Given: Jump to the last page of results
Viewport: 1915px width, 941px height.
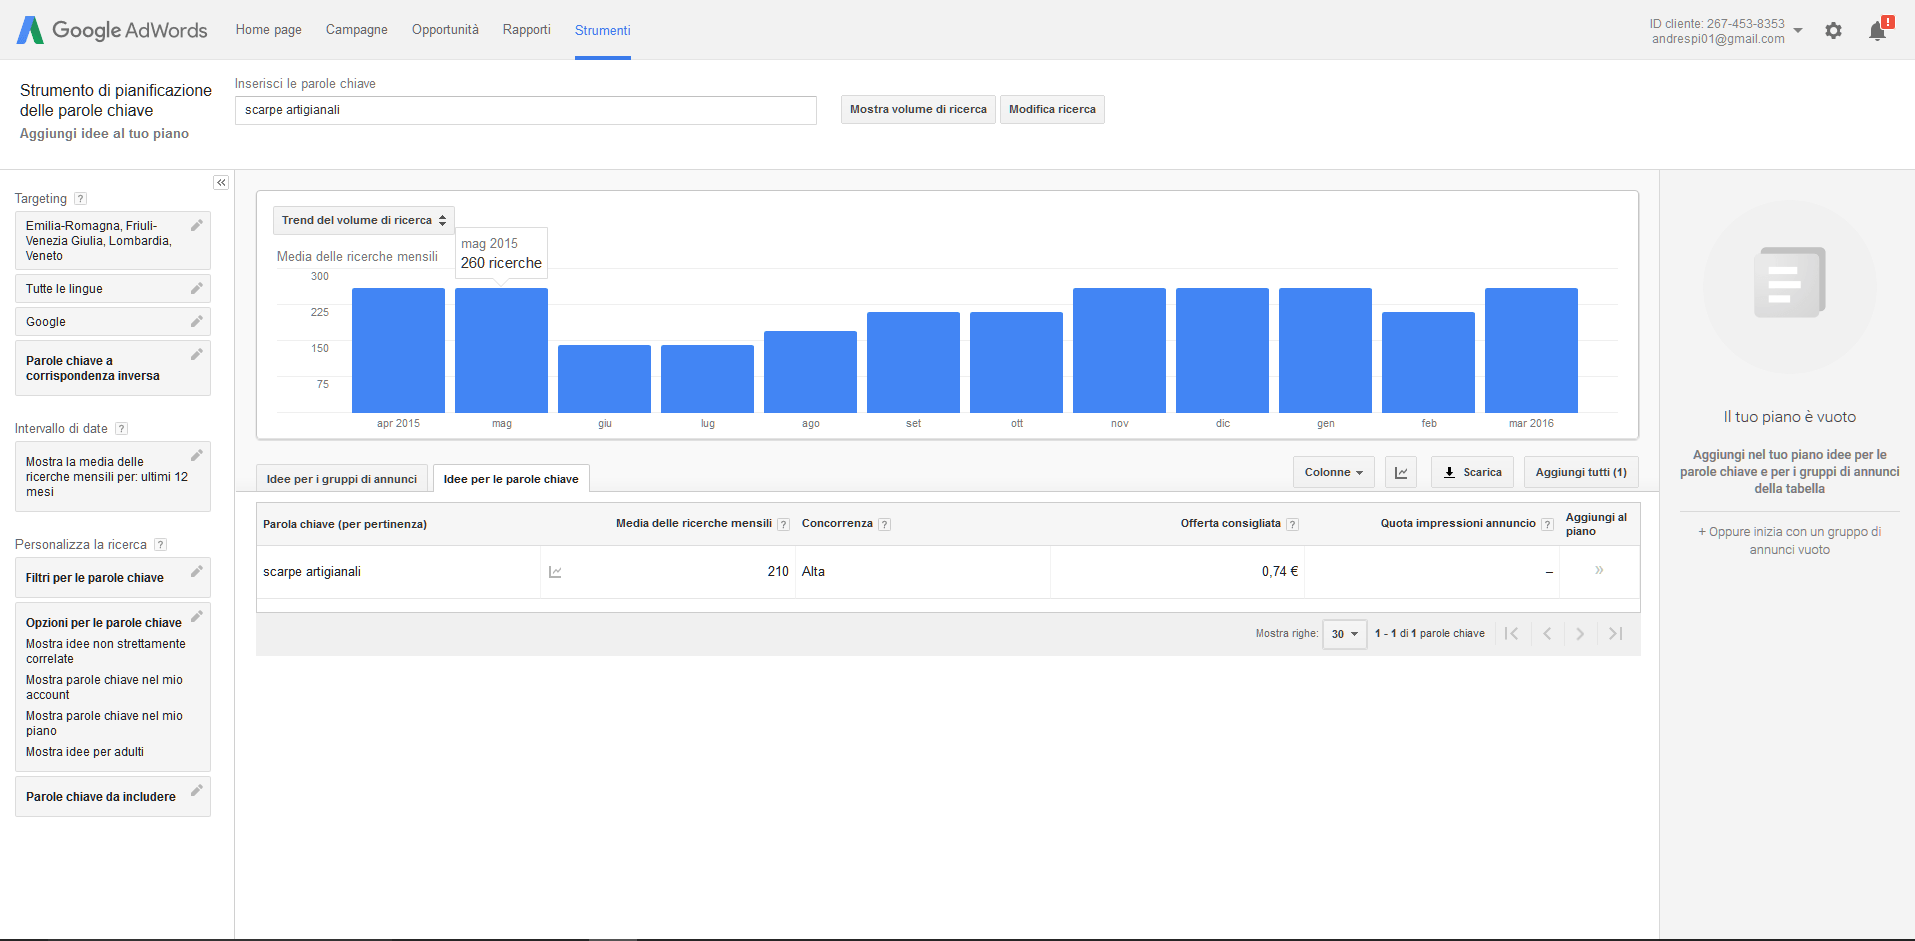Looking at the screenshot, I should pyautogui.click(x=1615, y=633).
